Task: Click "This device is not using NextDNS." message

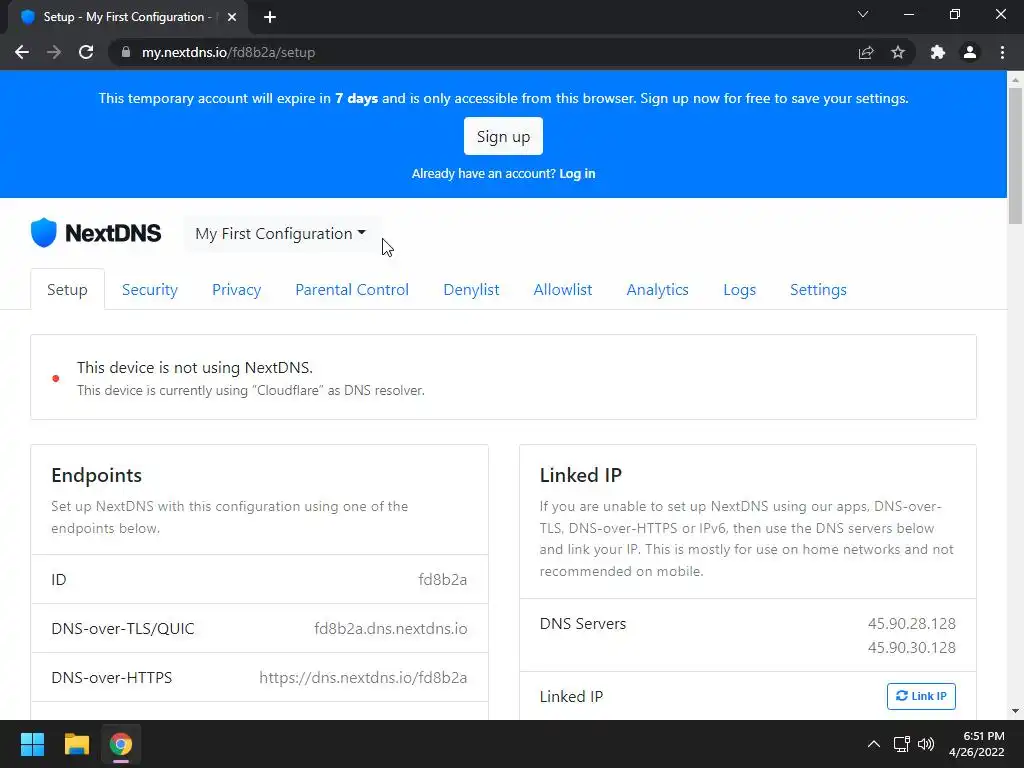Action: (195, 368)
